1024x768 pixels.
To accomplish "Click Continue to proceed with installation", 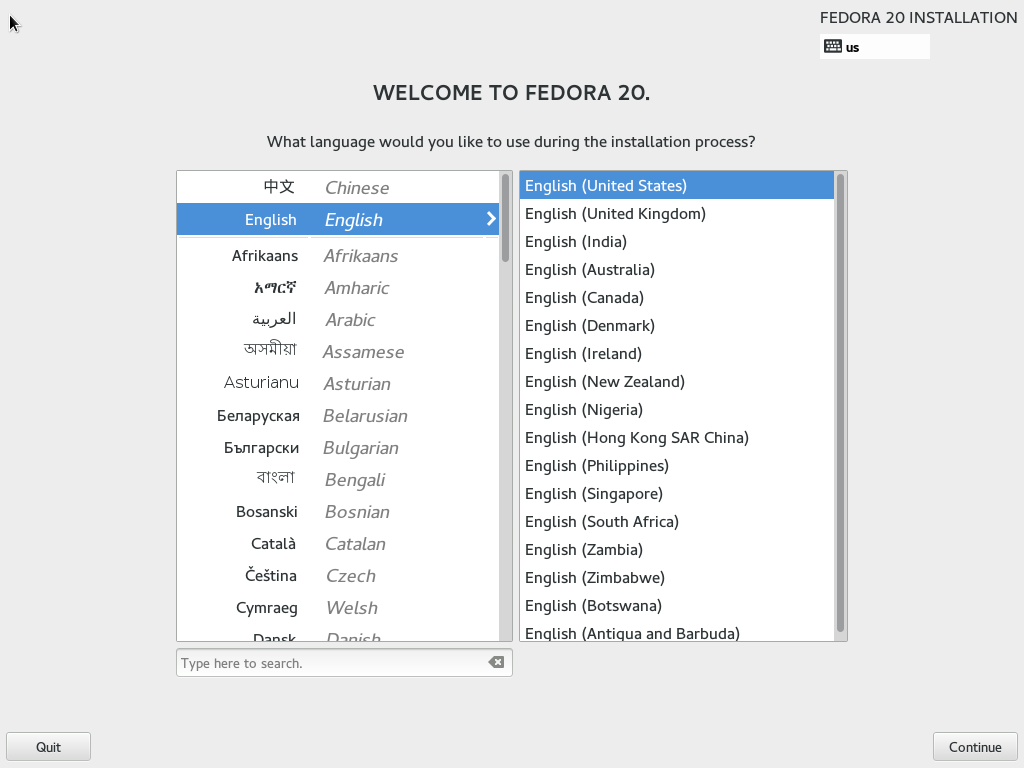I will click(x=975, y=746).
